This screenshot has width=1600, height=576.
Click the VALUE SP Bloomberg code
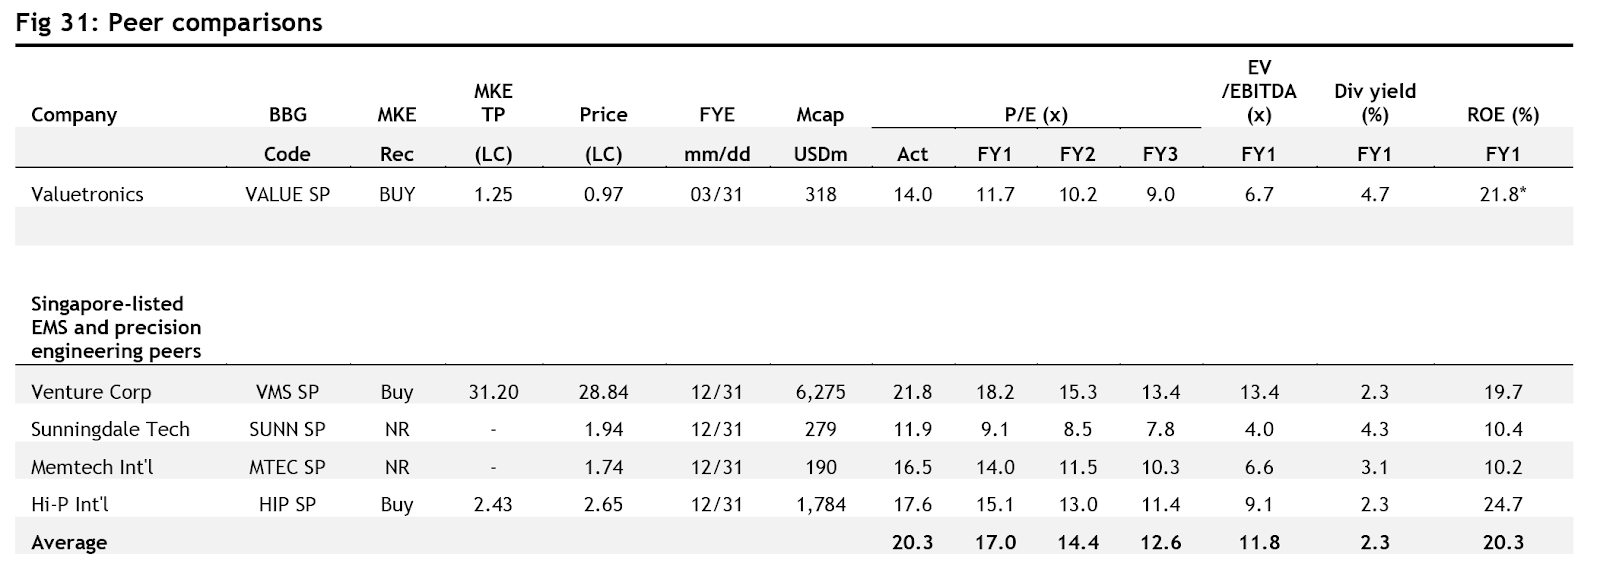coord(287,194)
